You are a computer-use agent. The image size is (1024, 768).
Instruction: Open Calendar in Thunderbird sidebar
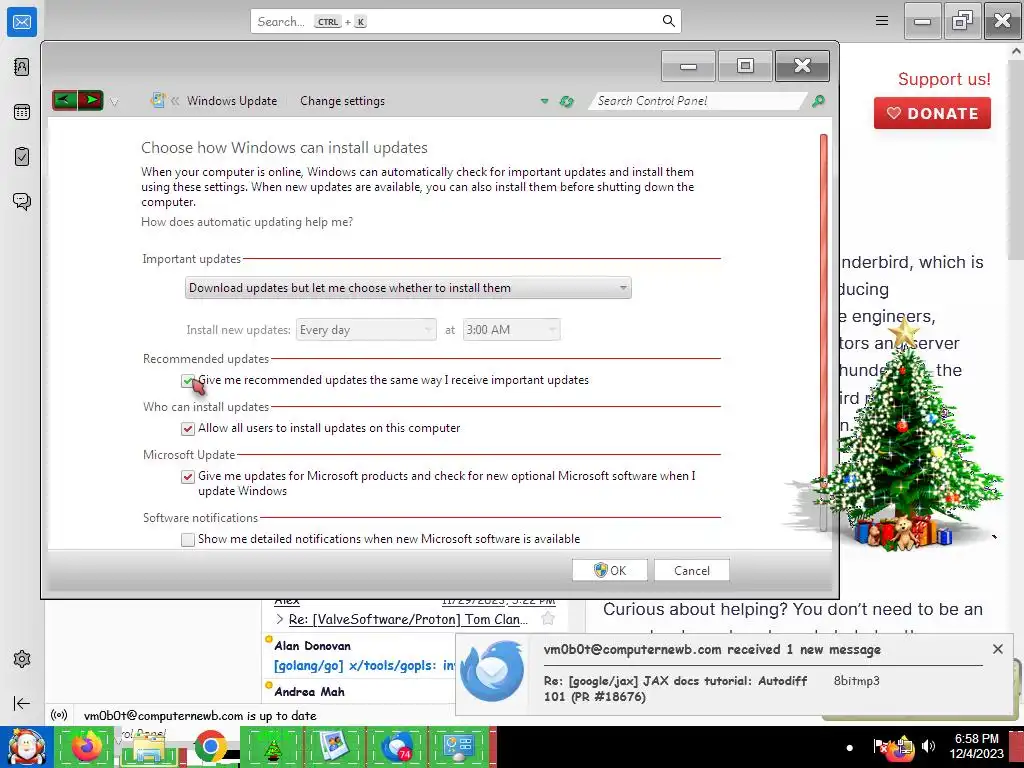click(22, 112)
